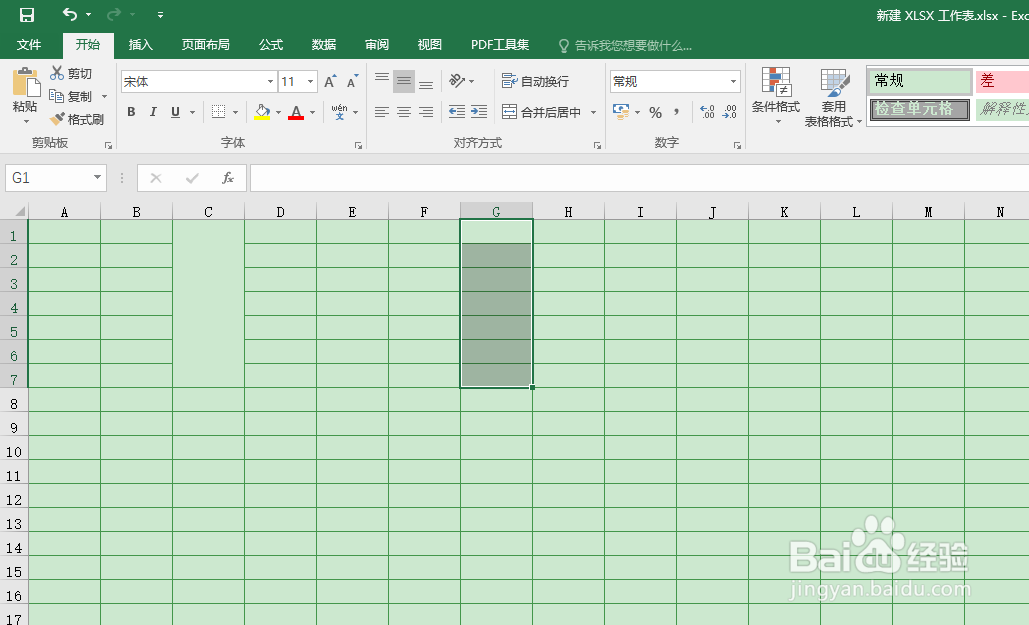Activate the 格式刷 format painter
This screenshot has height=625, width=1029.
[x=76, y=119]
